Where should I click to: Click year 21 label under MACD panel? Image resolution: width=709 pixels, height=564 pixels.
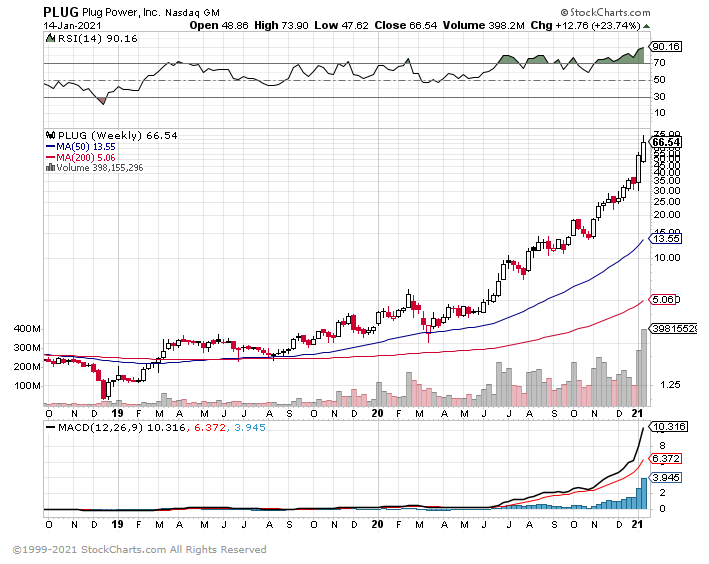pos(638,524)
